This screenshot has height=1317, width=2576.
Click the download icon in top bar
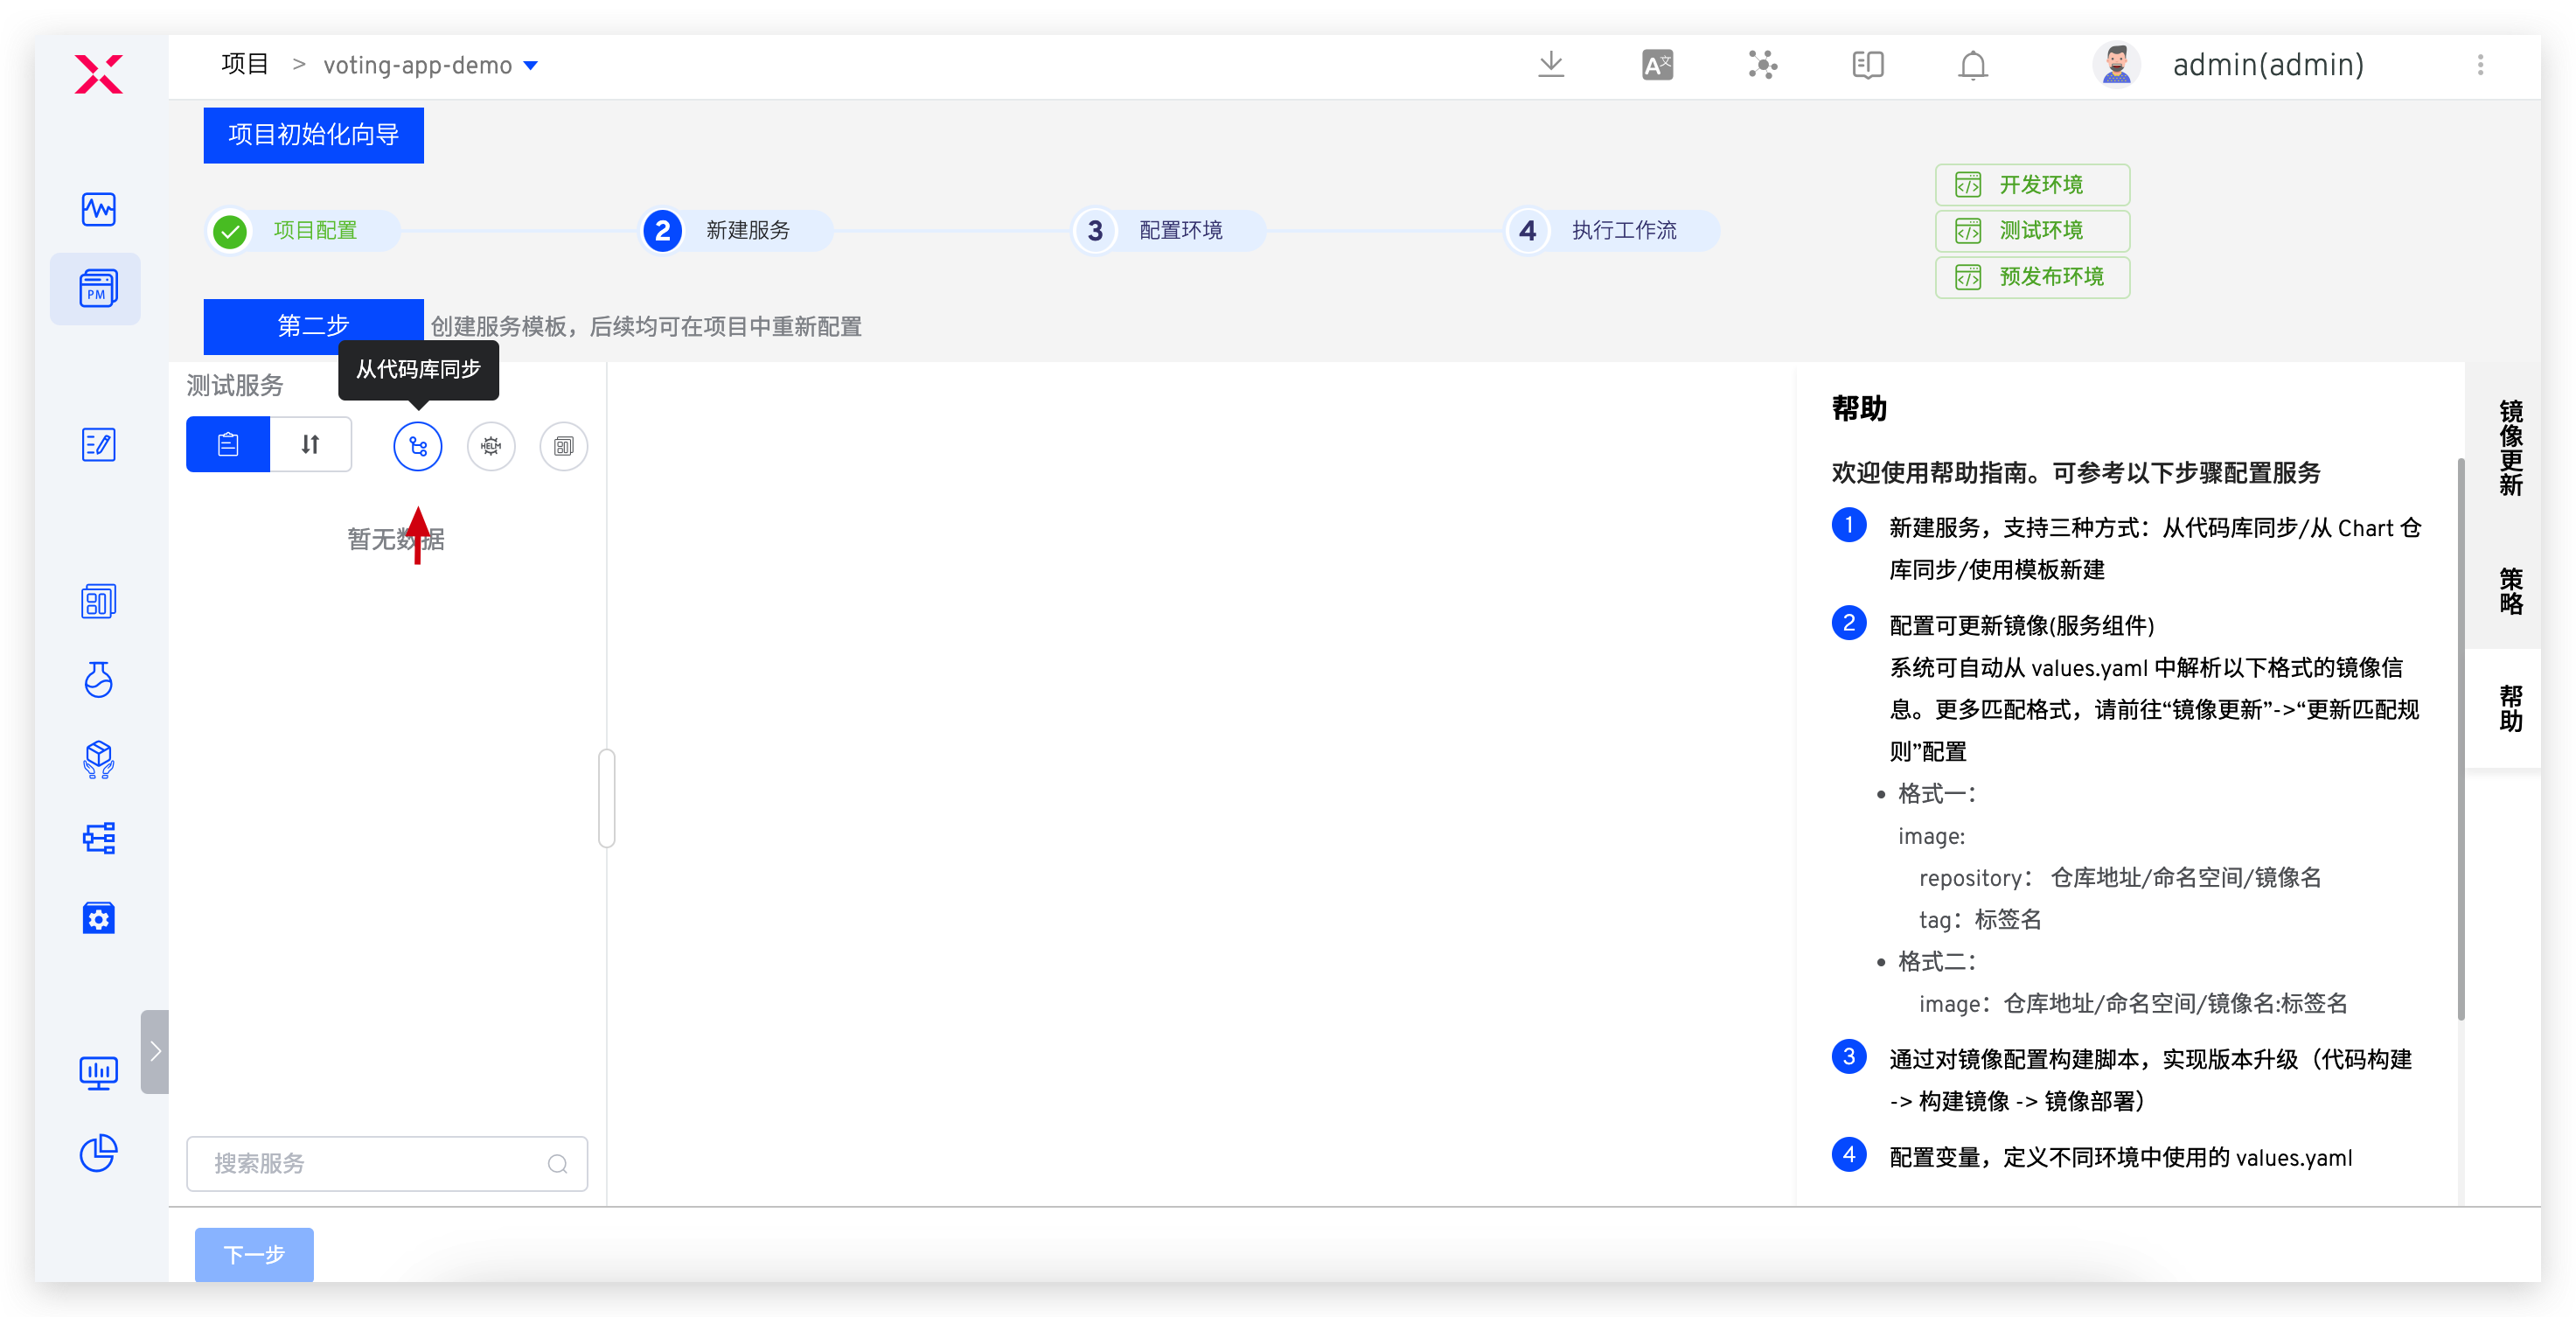(1550, 65)
